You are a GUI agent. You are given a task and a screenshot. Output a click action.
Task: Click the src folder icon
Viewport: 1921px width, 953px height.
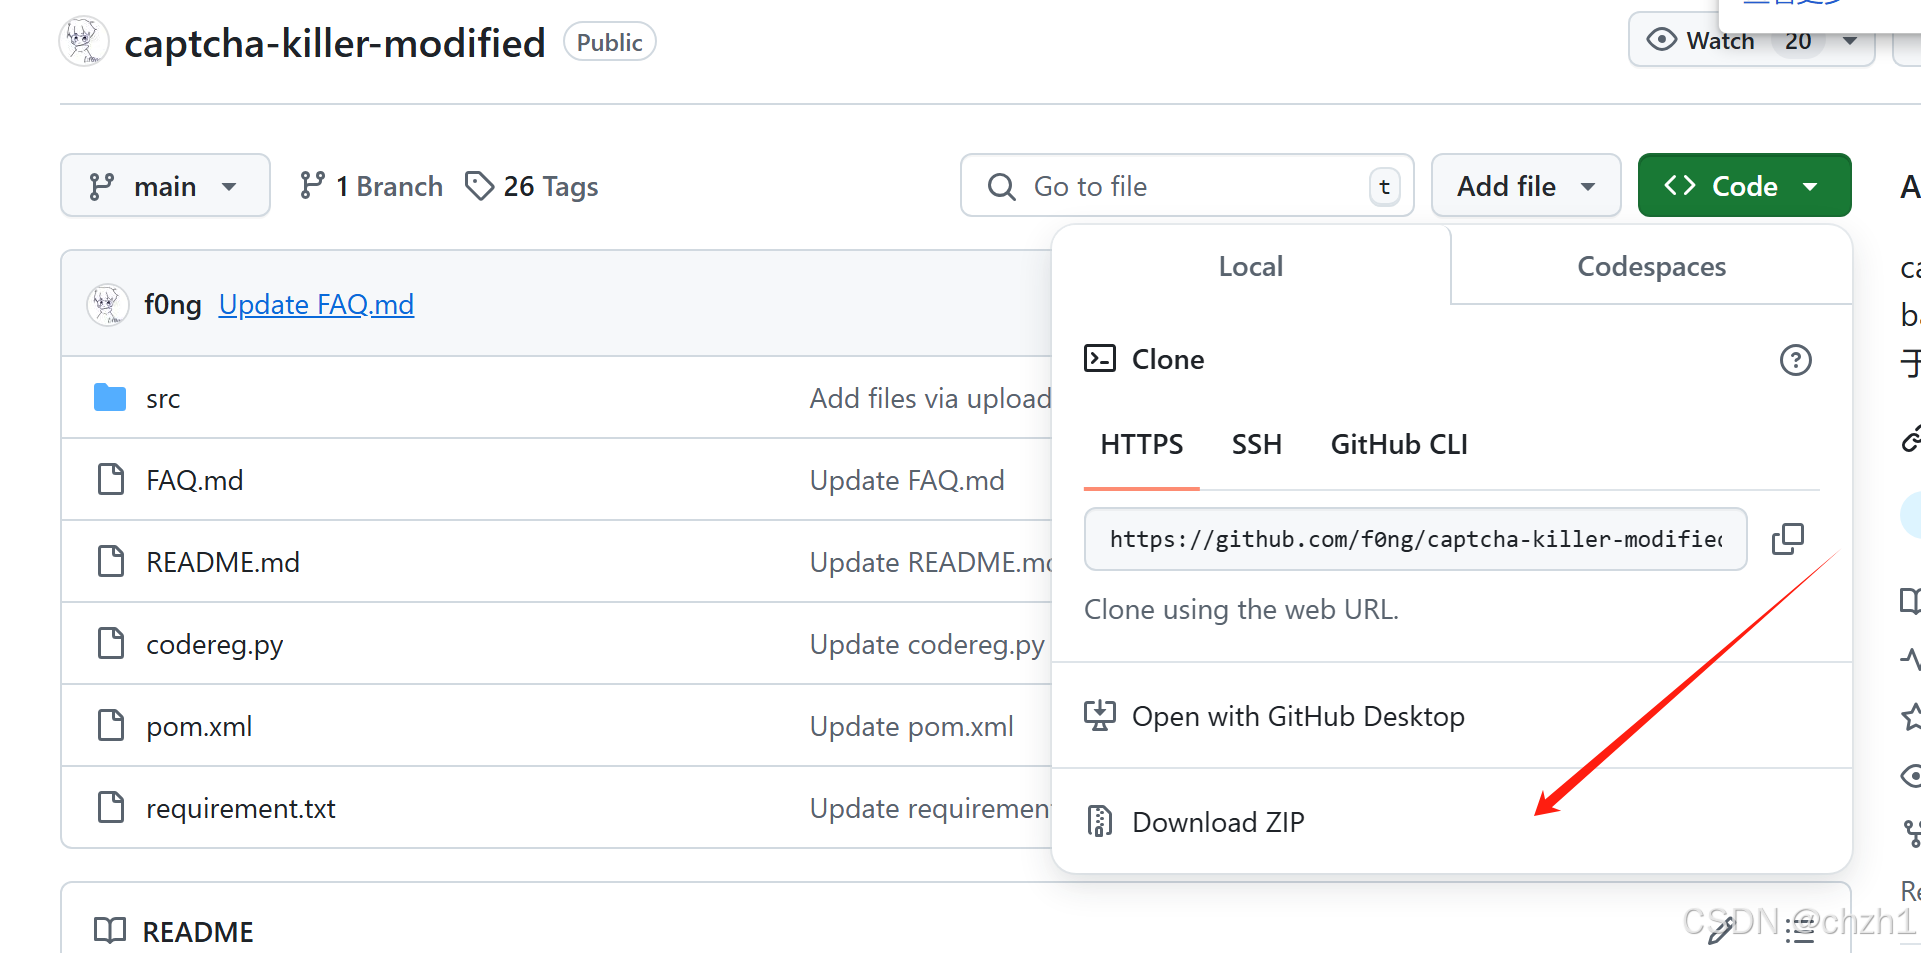[110, 398]
